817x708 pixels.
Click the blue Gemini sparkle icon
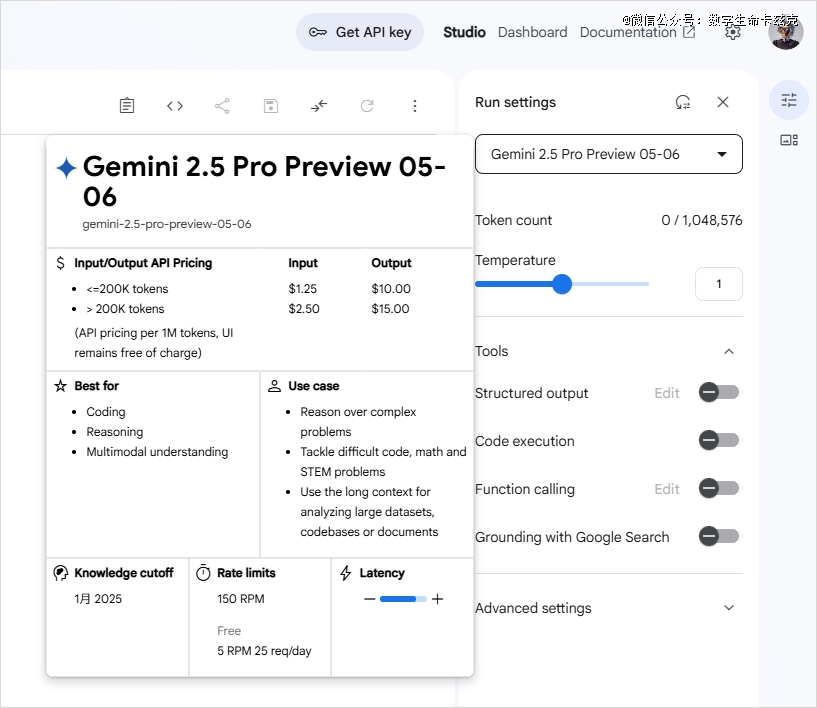pyautogui.click(x=66, y=168)
